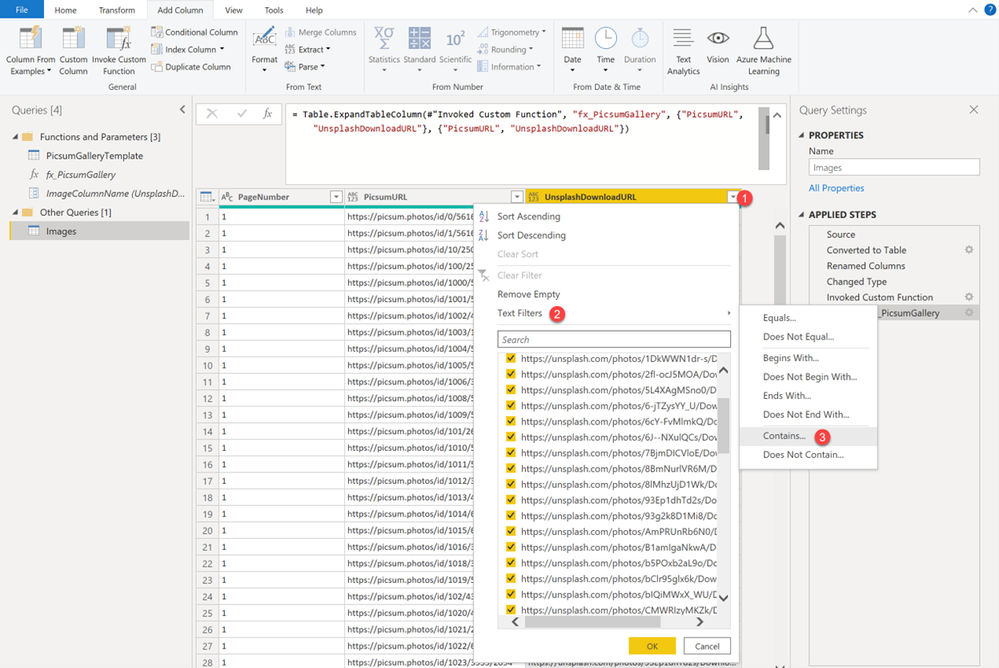Screen dimensions: 999x668
Task: Click table selector icon in grid corner
Action: (206, 197)
